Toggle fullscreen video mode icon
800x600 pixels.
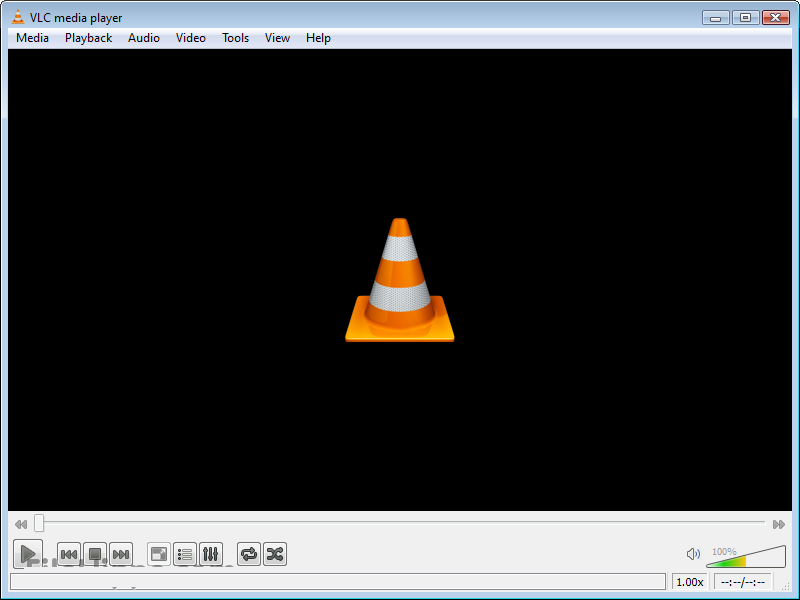(x=159, y=554)
